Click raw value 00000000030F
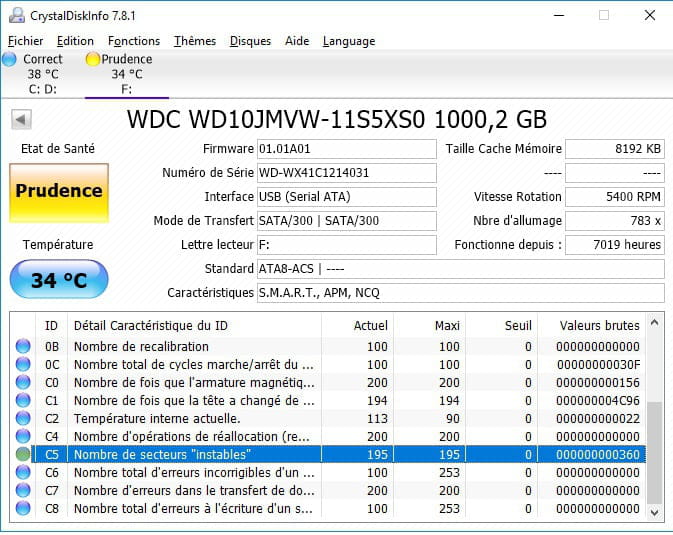Viewport: 673px width, 535px height. point(598,365)
